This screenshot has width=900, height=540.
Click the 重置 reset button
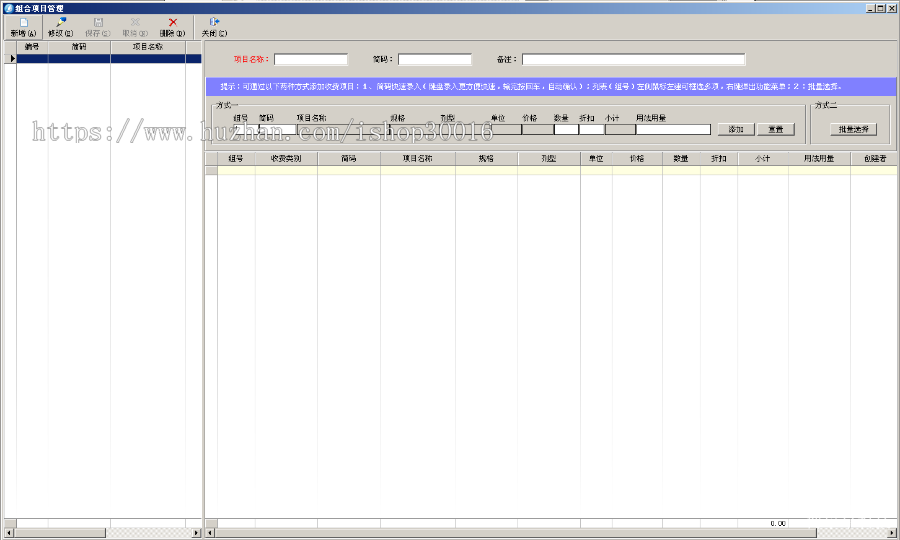[x=776, y=130]
